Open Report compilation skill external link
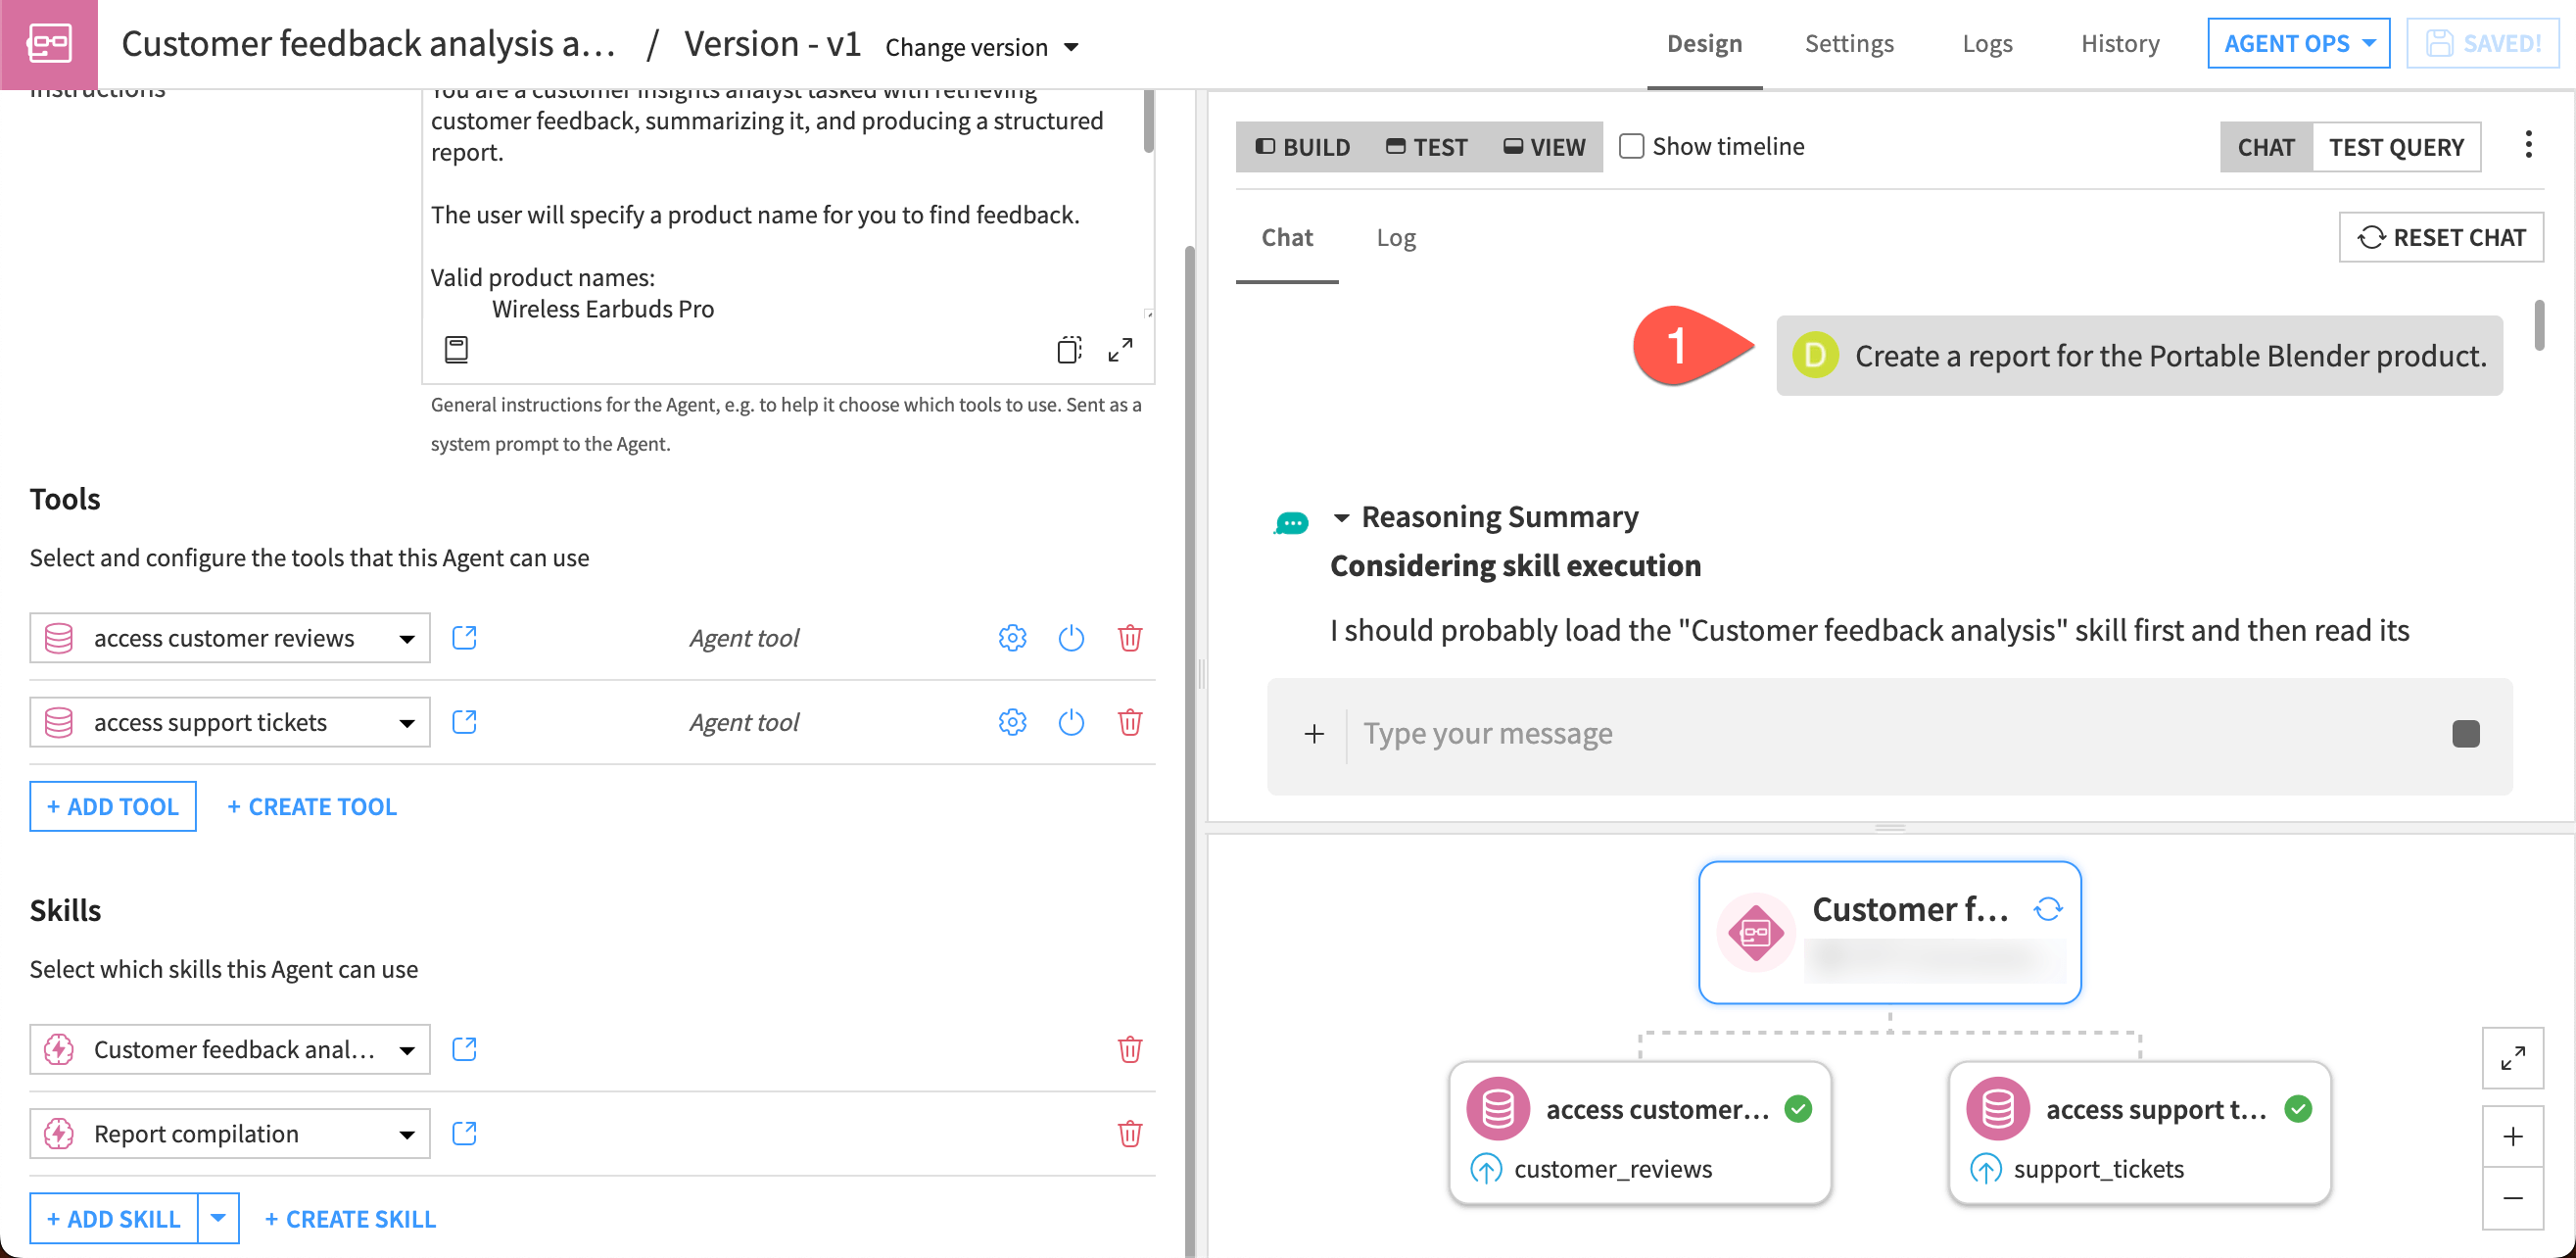This screenshot has width=2576, height=1258. [464, 1132]
